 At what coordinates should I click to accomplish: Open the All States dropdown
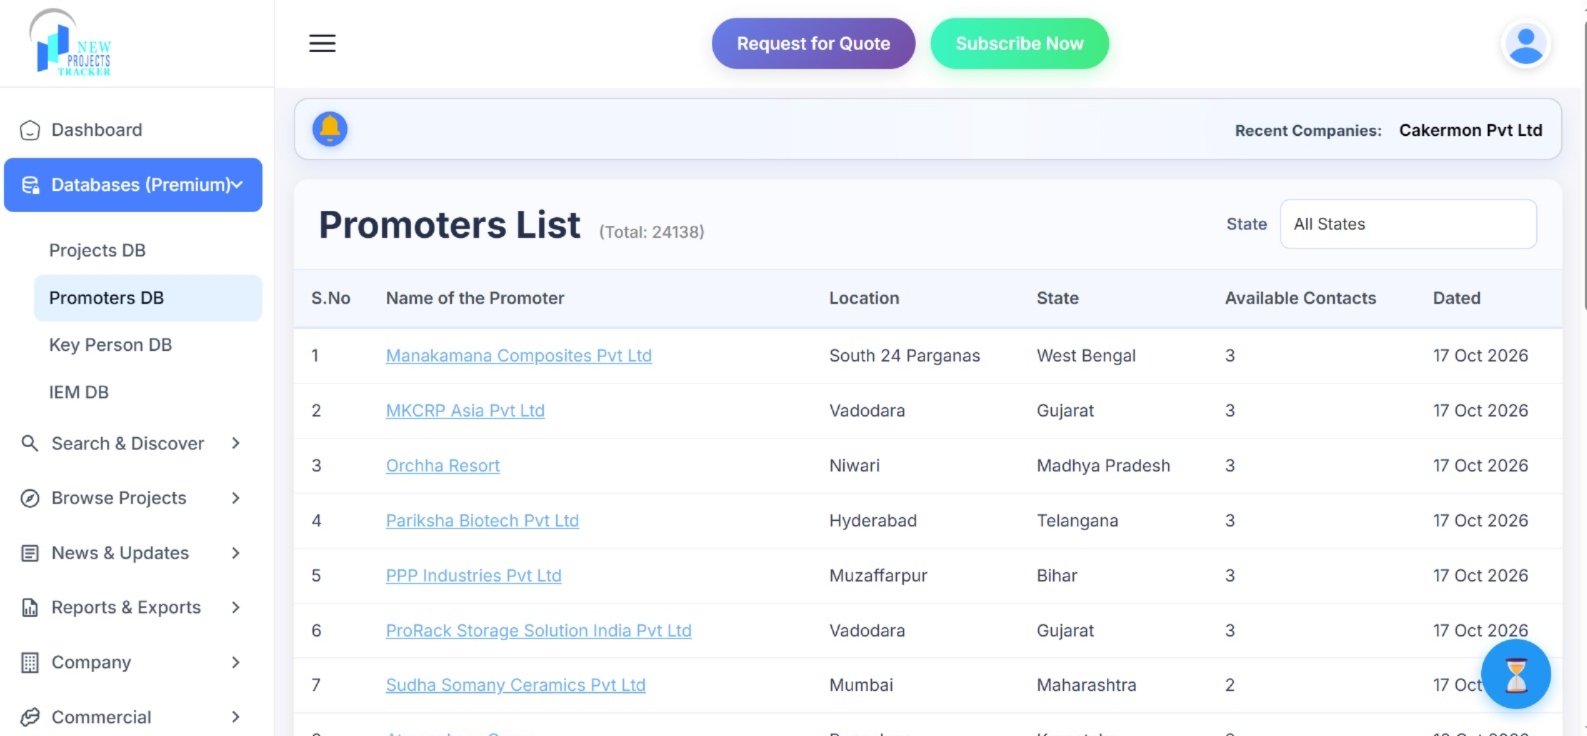1408,224
